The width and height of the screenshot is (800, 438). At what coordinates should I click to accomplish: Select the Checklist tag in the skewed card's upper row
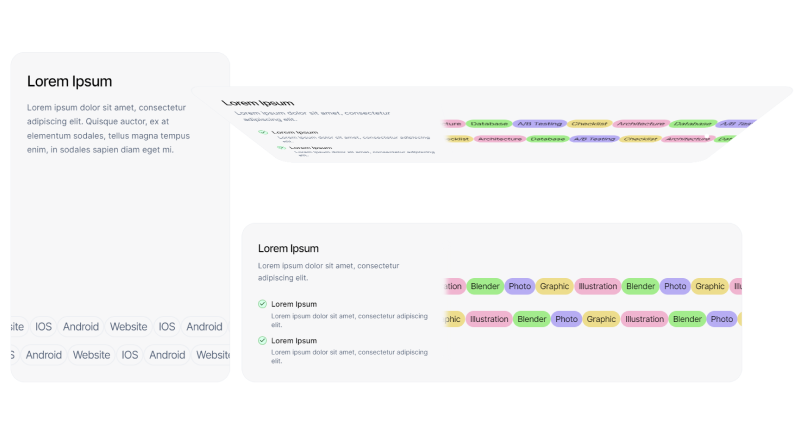(x=588, y=124)
